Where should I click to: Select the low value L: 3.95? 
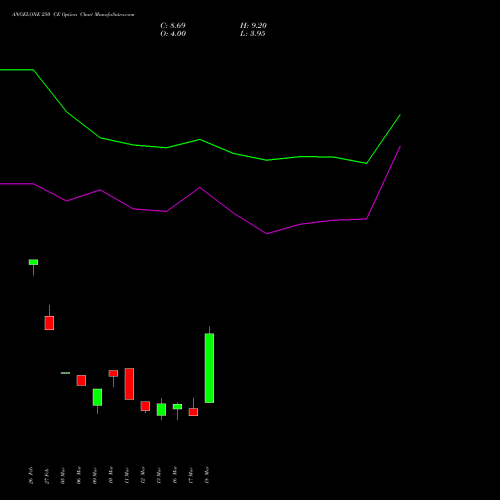[253, 34]
